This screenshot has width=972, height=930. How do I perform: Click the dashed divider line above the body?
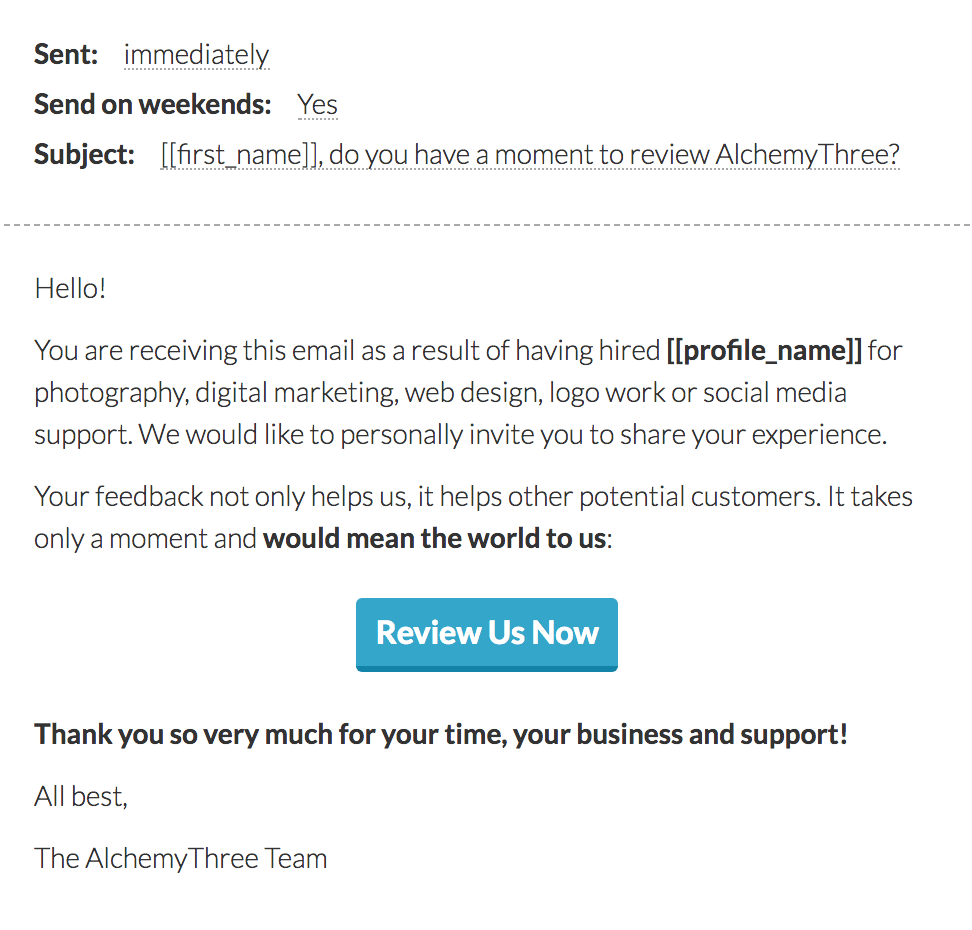coord(486,225)
